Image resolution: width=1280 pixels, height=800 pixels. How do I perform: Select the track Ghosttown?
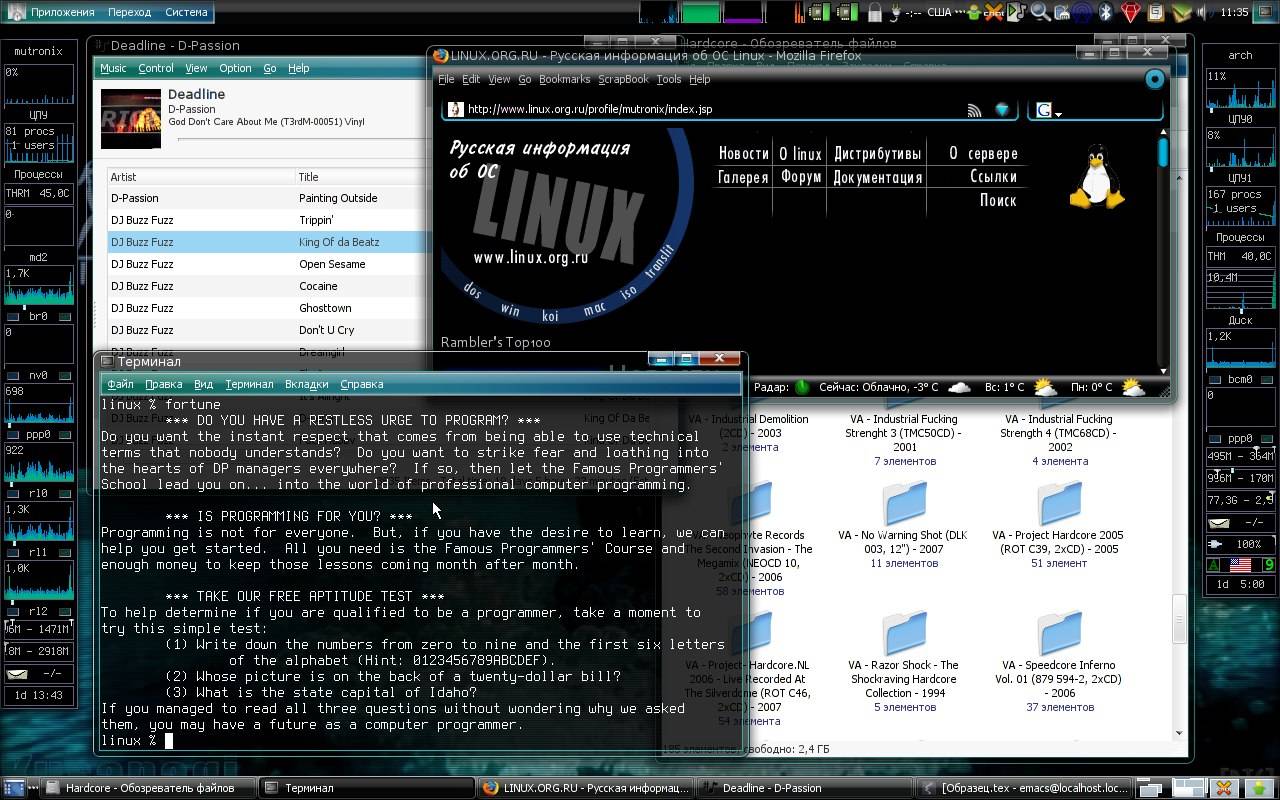[x=267, y=308]
